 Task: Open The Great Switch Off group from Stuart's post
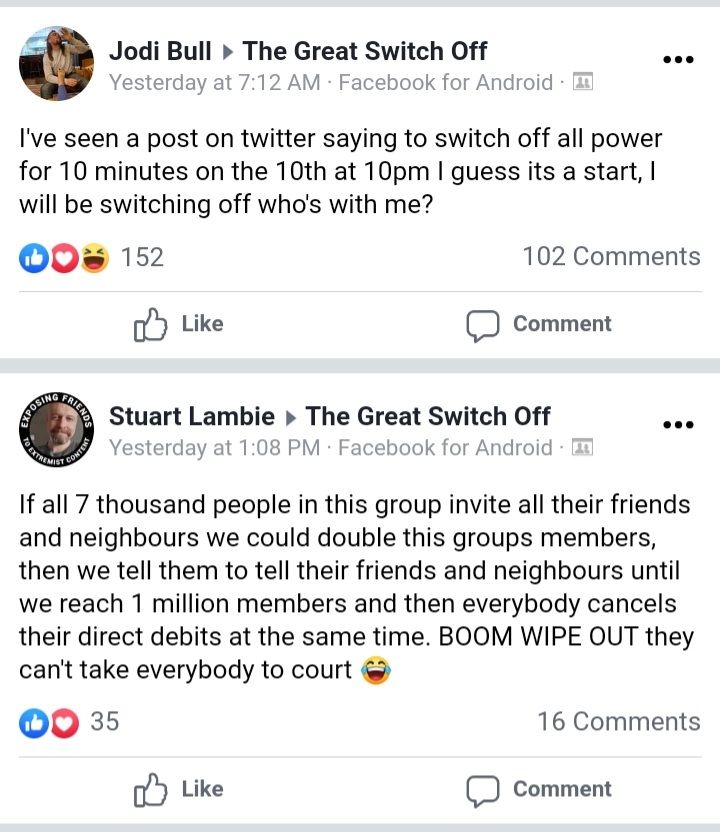click(x=428, y=416)
